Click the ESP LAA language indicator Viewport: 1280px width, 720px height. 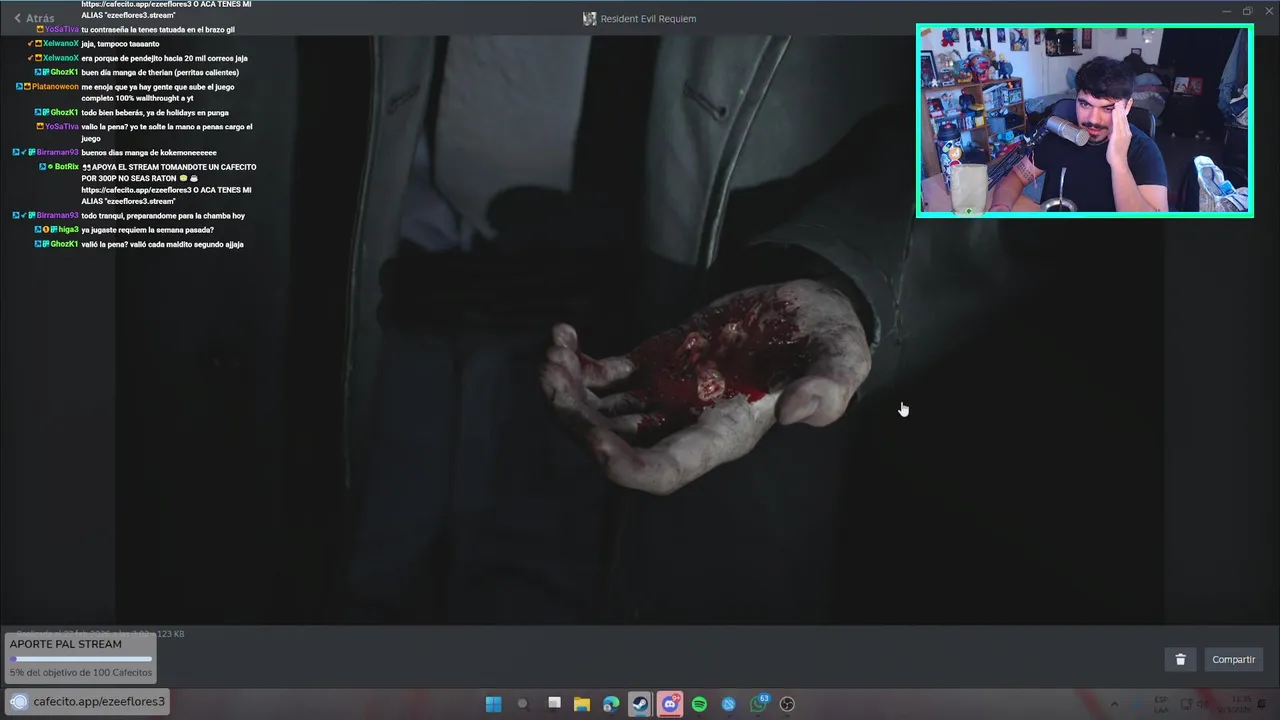(1161, 704)
